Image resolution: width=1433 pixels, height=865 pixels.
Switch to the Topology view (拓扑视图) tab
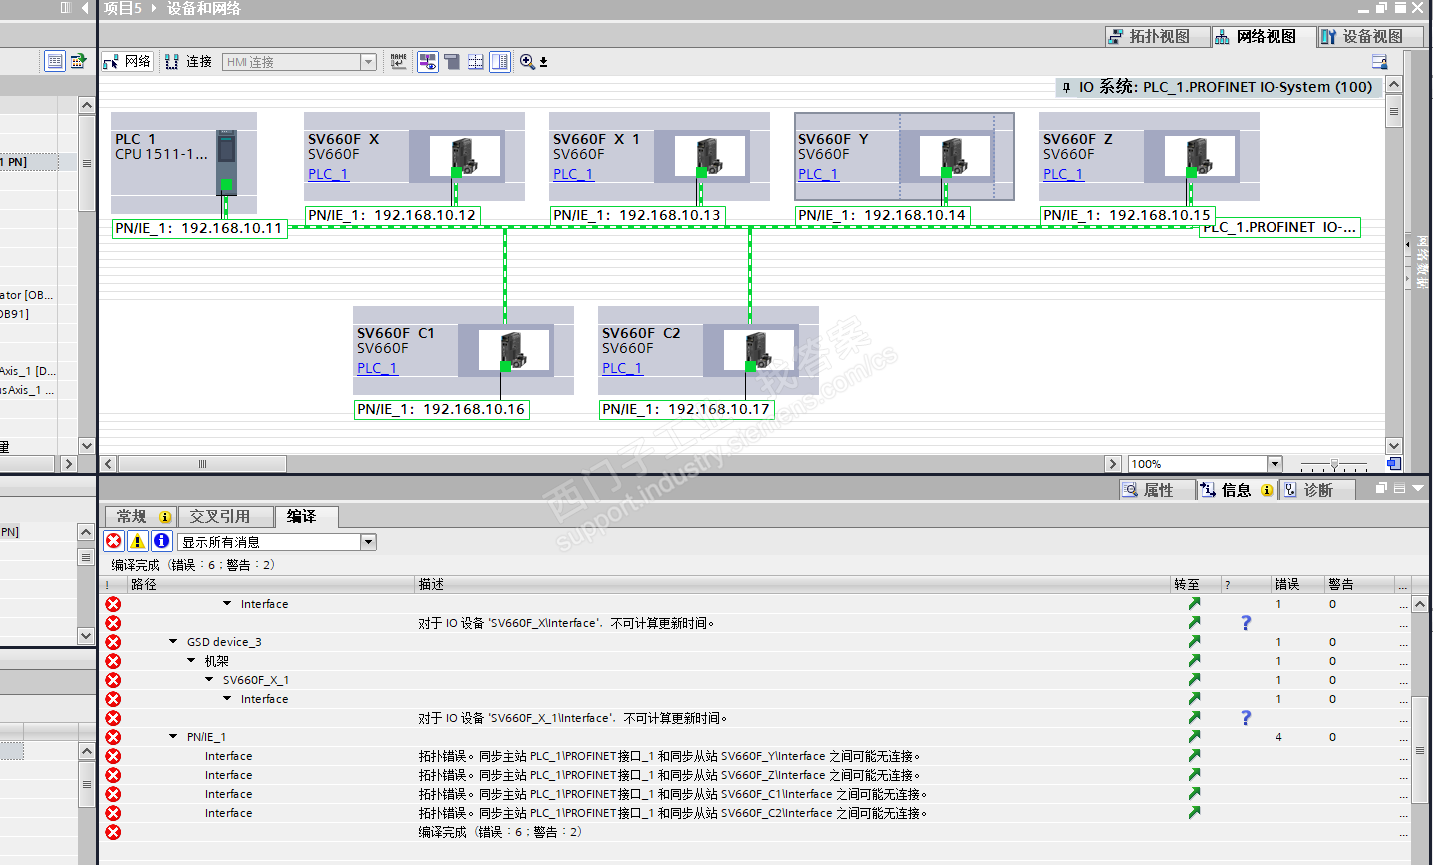pyautogui.click(x=1158, y=36)
